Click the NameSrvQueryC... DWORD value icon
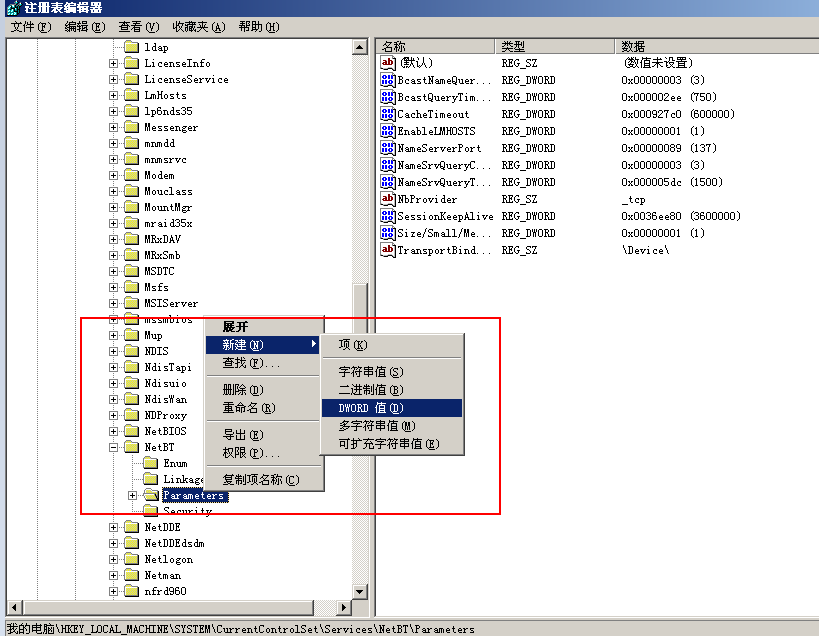This screenshot has width=819, height=636. point(388,165)
